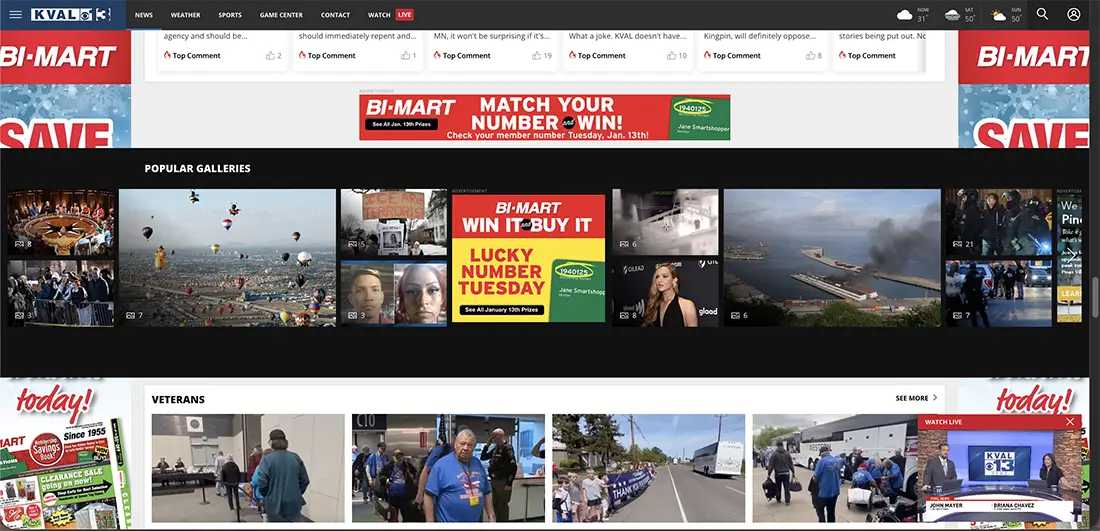
Task: Click the right Bi-Mart Save side ad
Action: click(1024, 89)
